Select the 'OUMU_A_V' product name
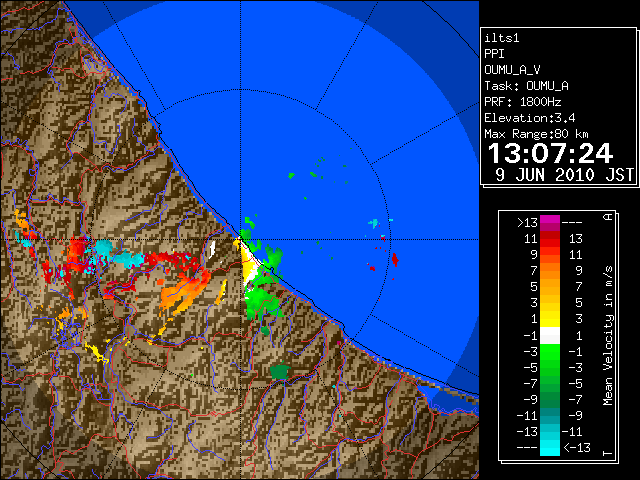Image resolution: width=640 pixels, height=480 pixels. pyautogui.click(x=512, y=70)
